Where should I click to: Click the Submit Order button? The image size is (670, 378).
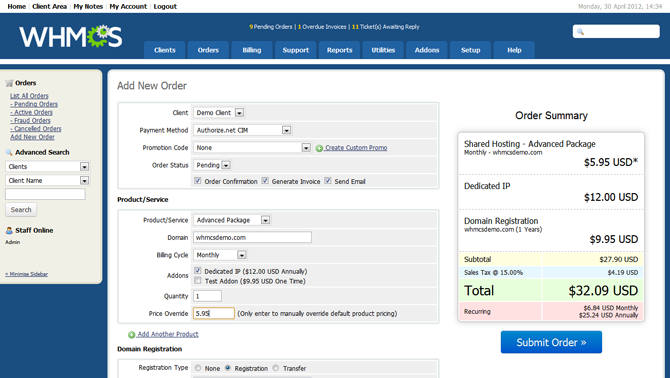[551, 342]
